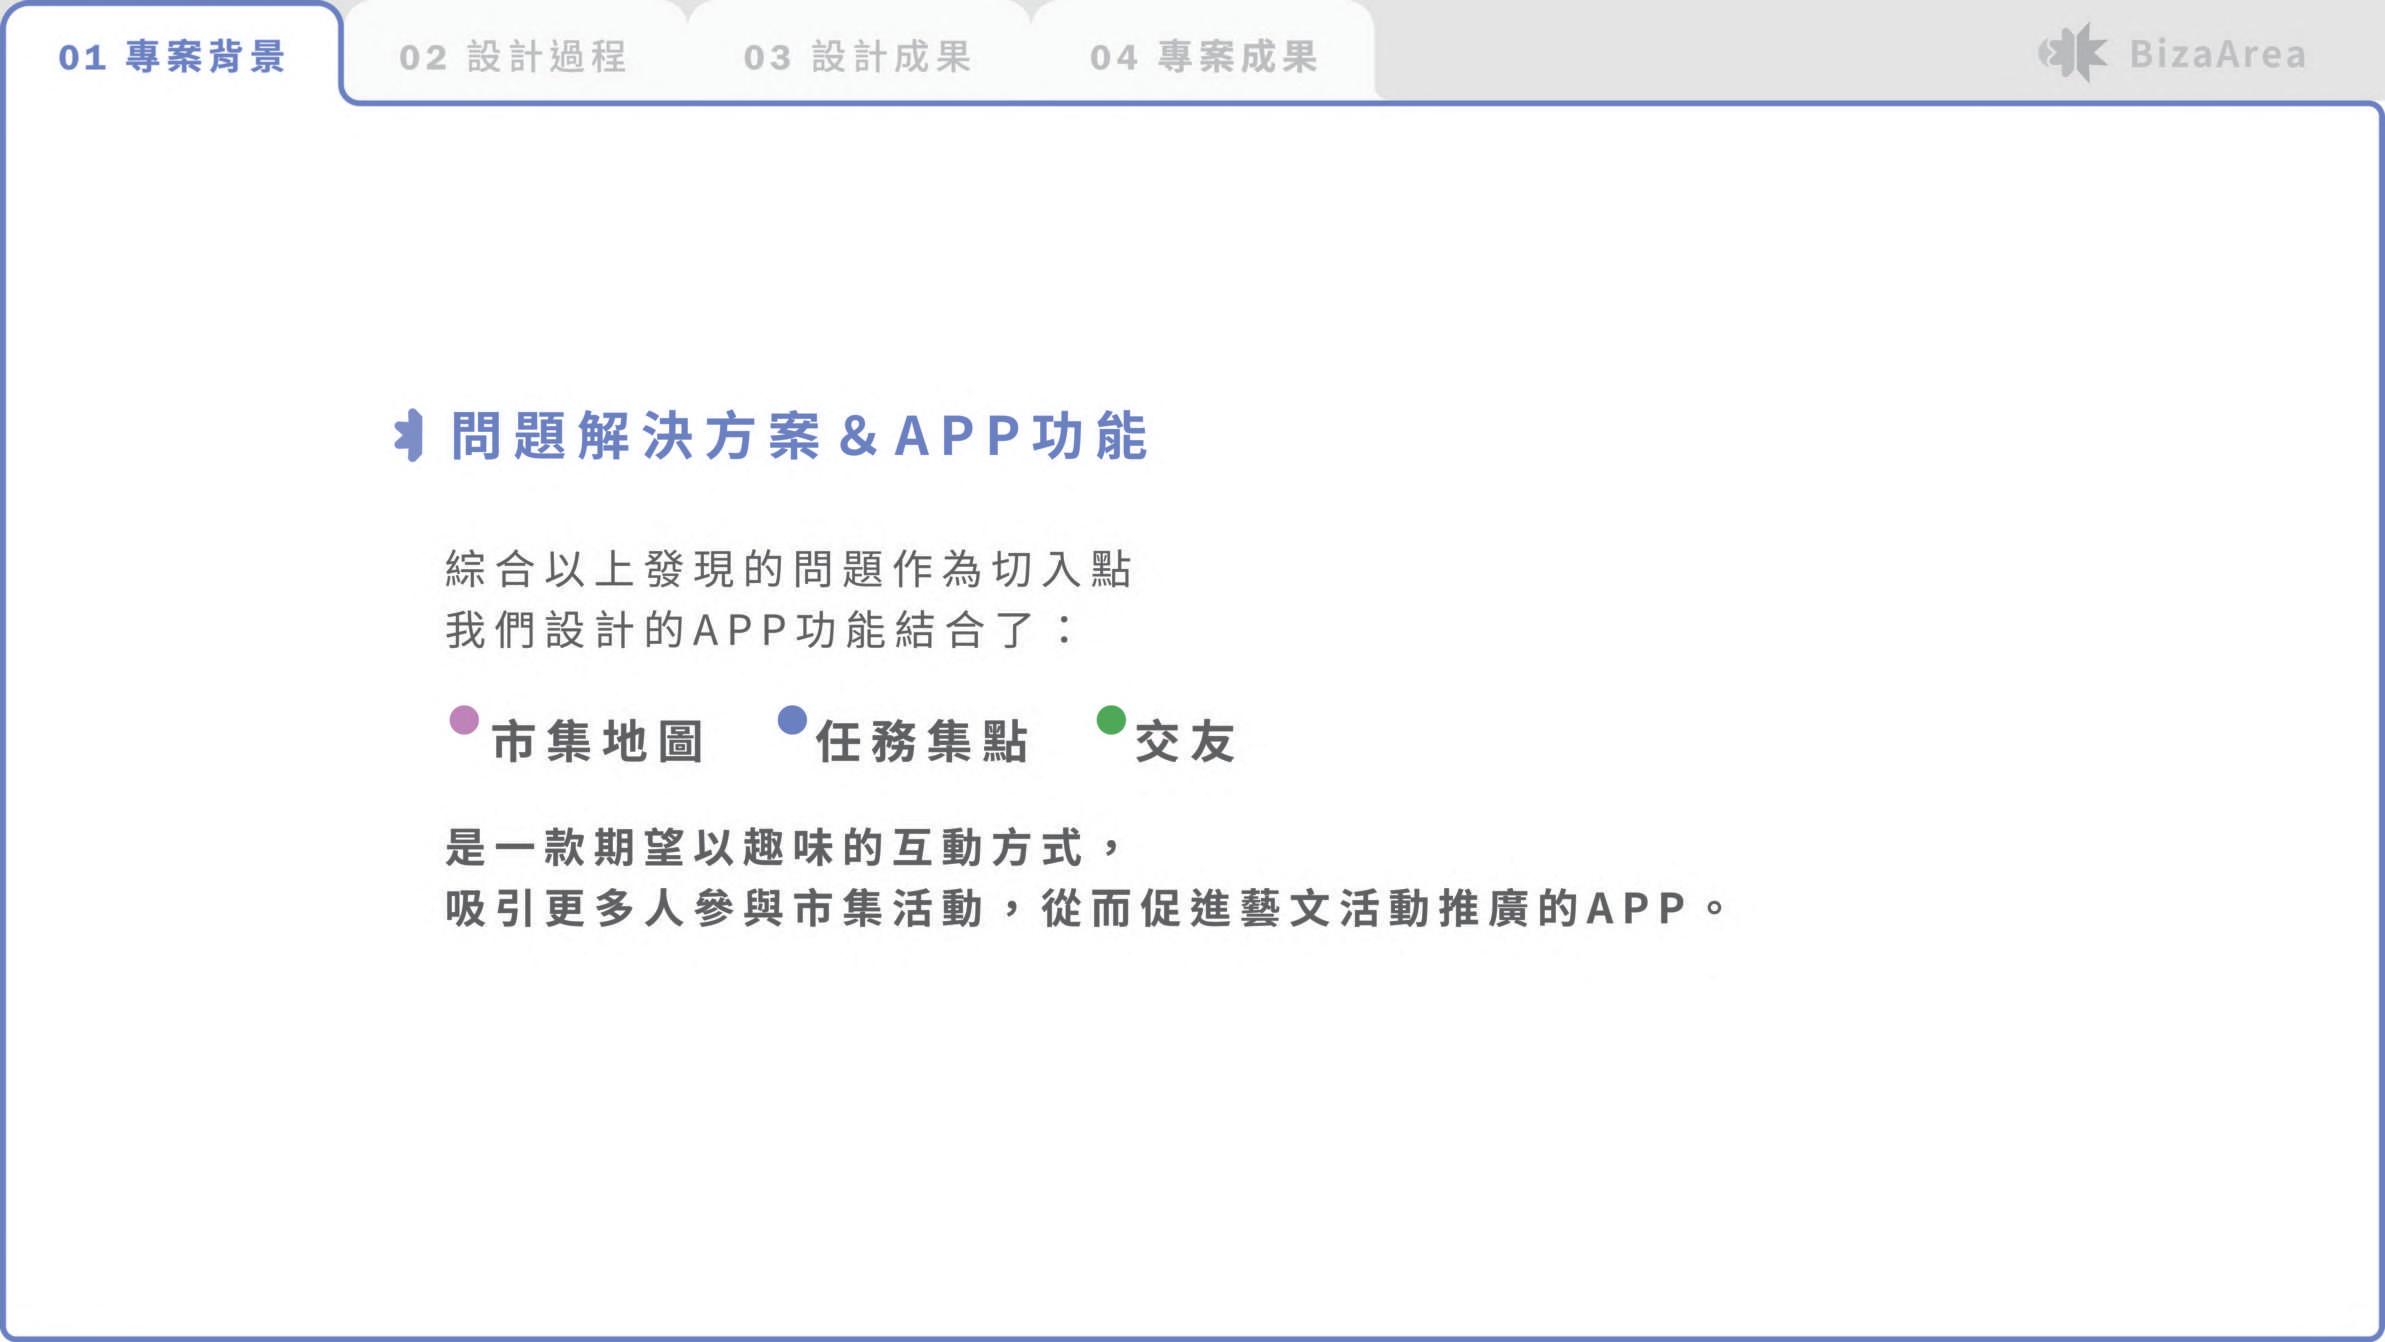Click the word APP ending the last sentence
This screenshot has width=2385, height=1342.
(x=1636, y=909)
